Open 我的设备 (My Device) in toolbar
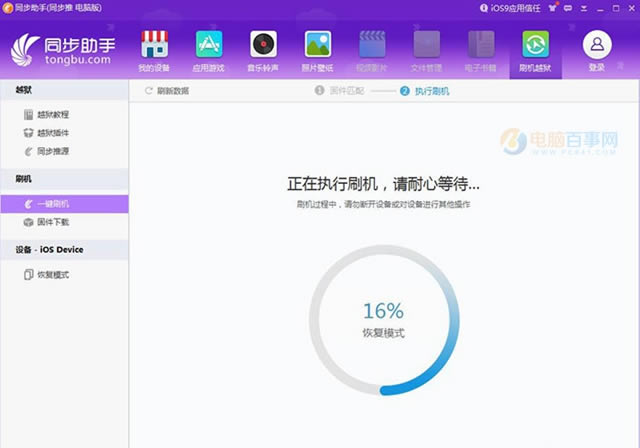 154,50
